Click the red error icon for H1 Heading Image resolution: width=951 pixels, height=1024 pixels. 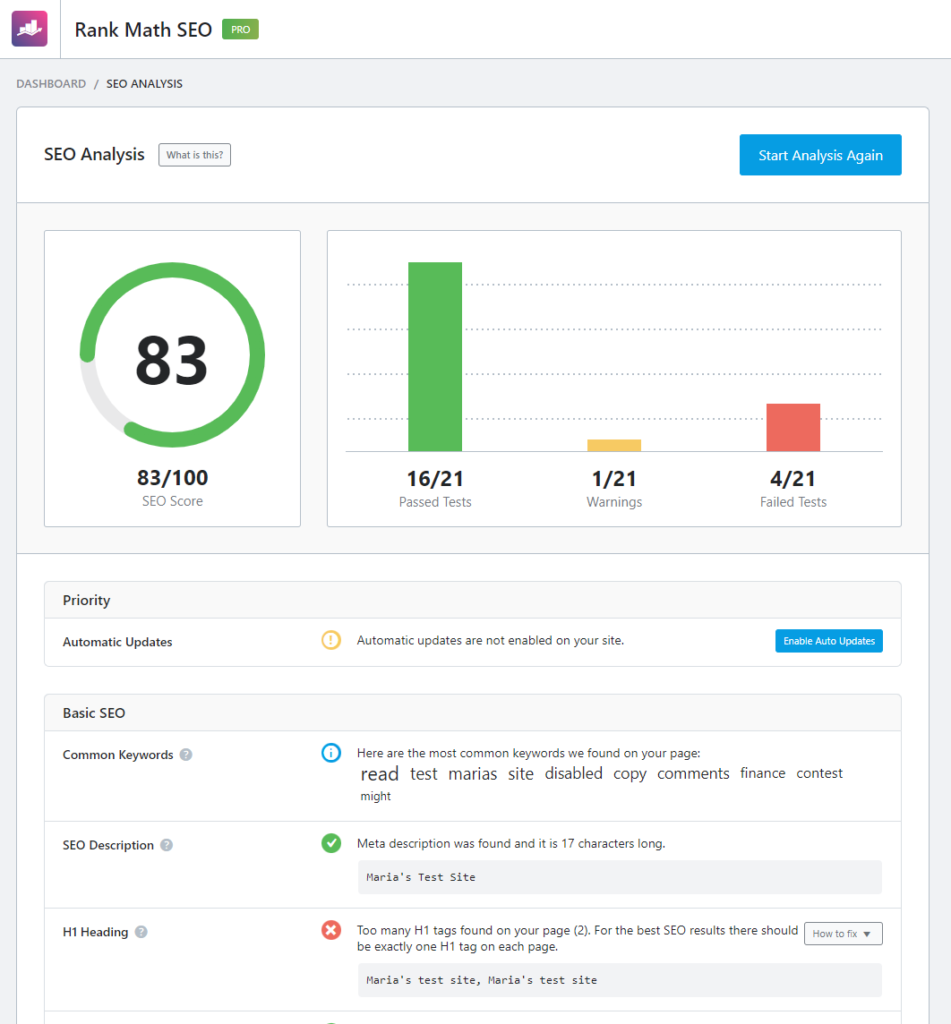[330, 930]
